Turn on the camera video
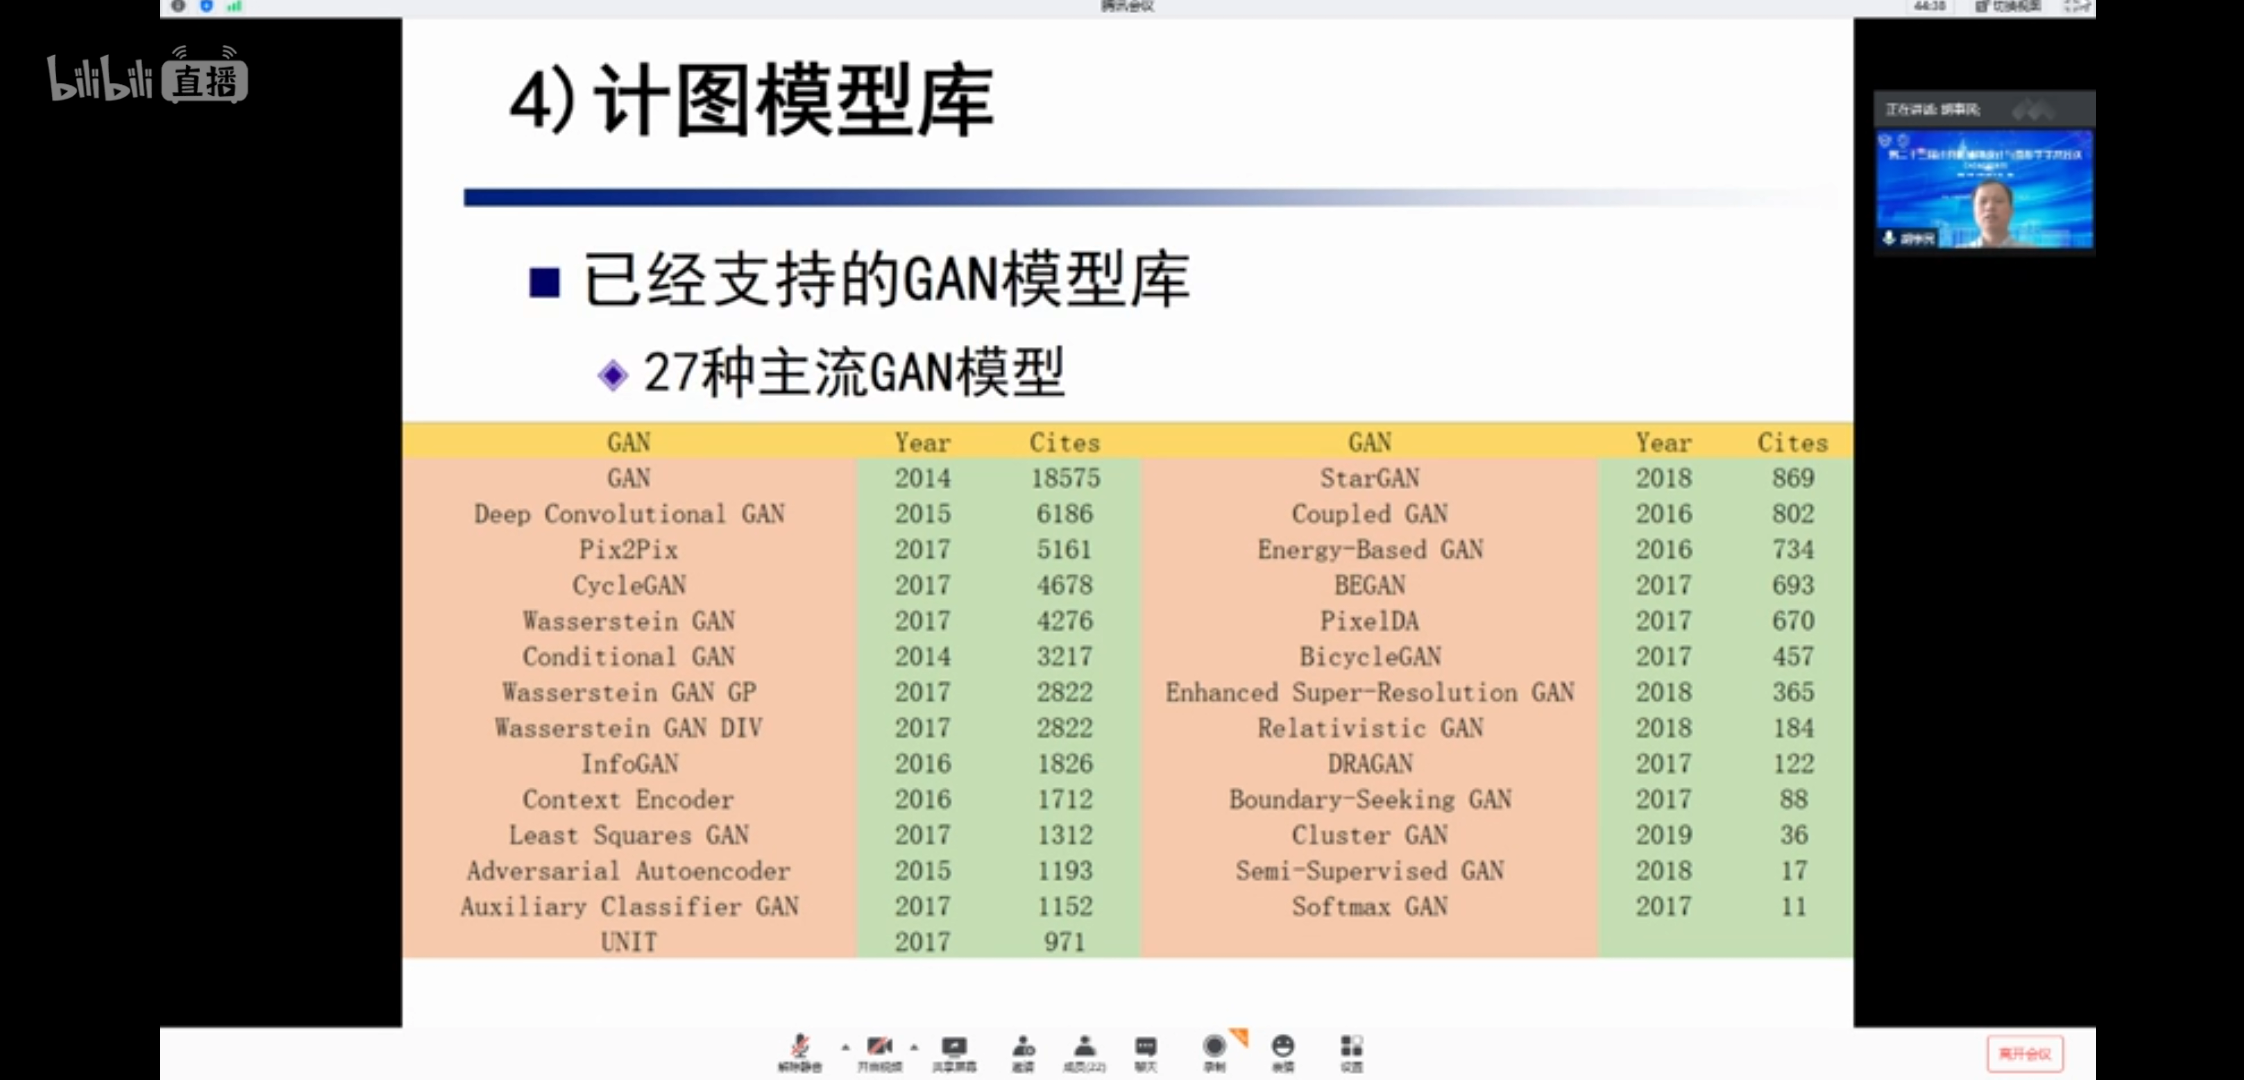 coord(880,1047)
